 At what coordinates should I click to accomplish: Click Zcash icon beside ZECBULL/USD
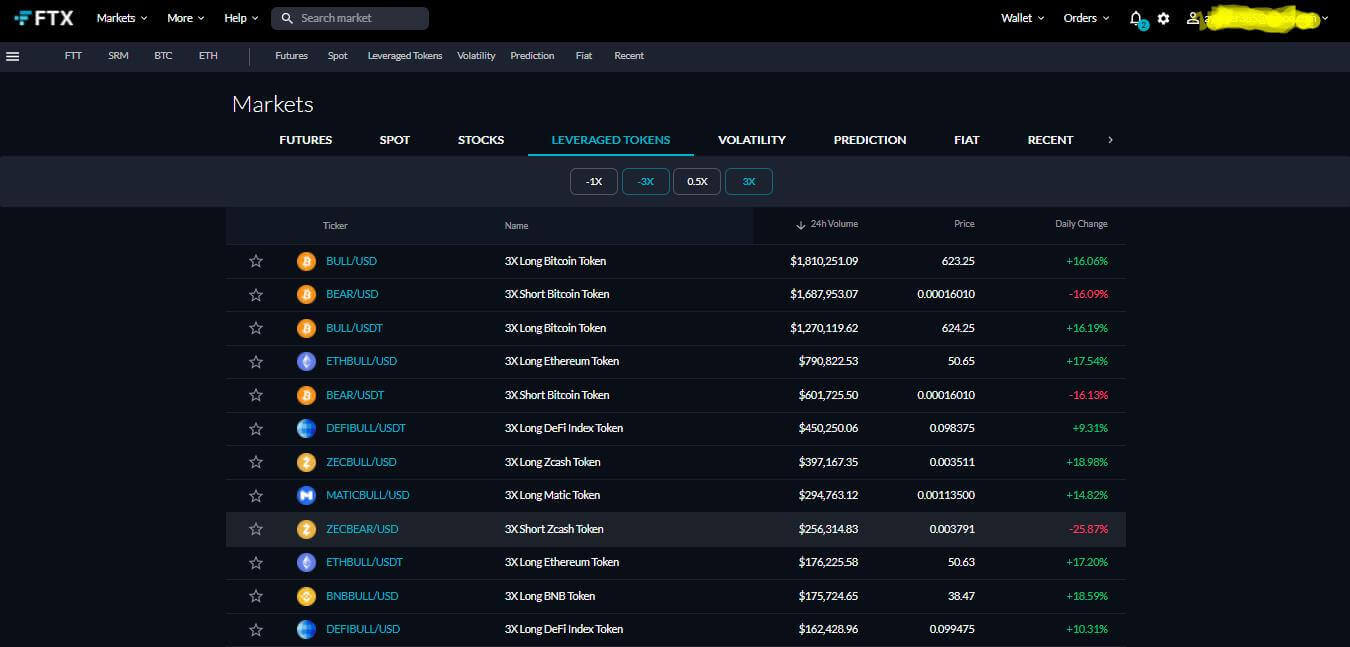coord(306,462)
